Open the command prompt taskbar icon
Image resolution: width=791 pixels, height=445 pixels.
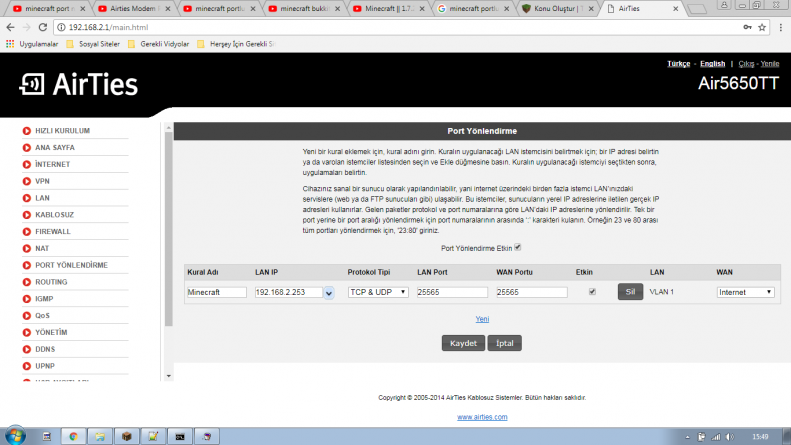pyautogui.click(x=180, y=436)
